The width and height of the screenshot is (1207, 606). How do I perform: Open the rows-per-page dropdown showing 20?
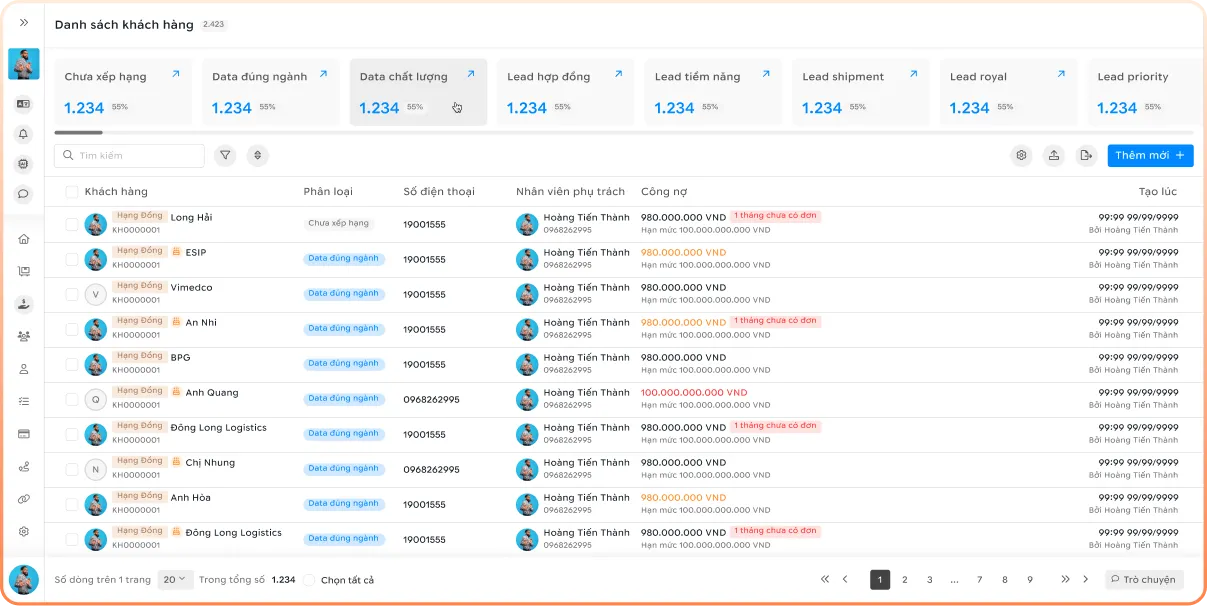(175, 579)
